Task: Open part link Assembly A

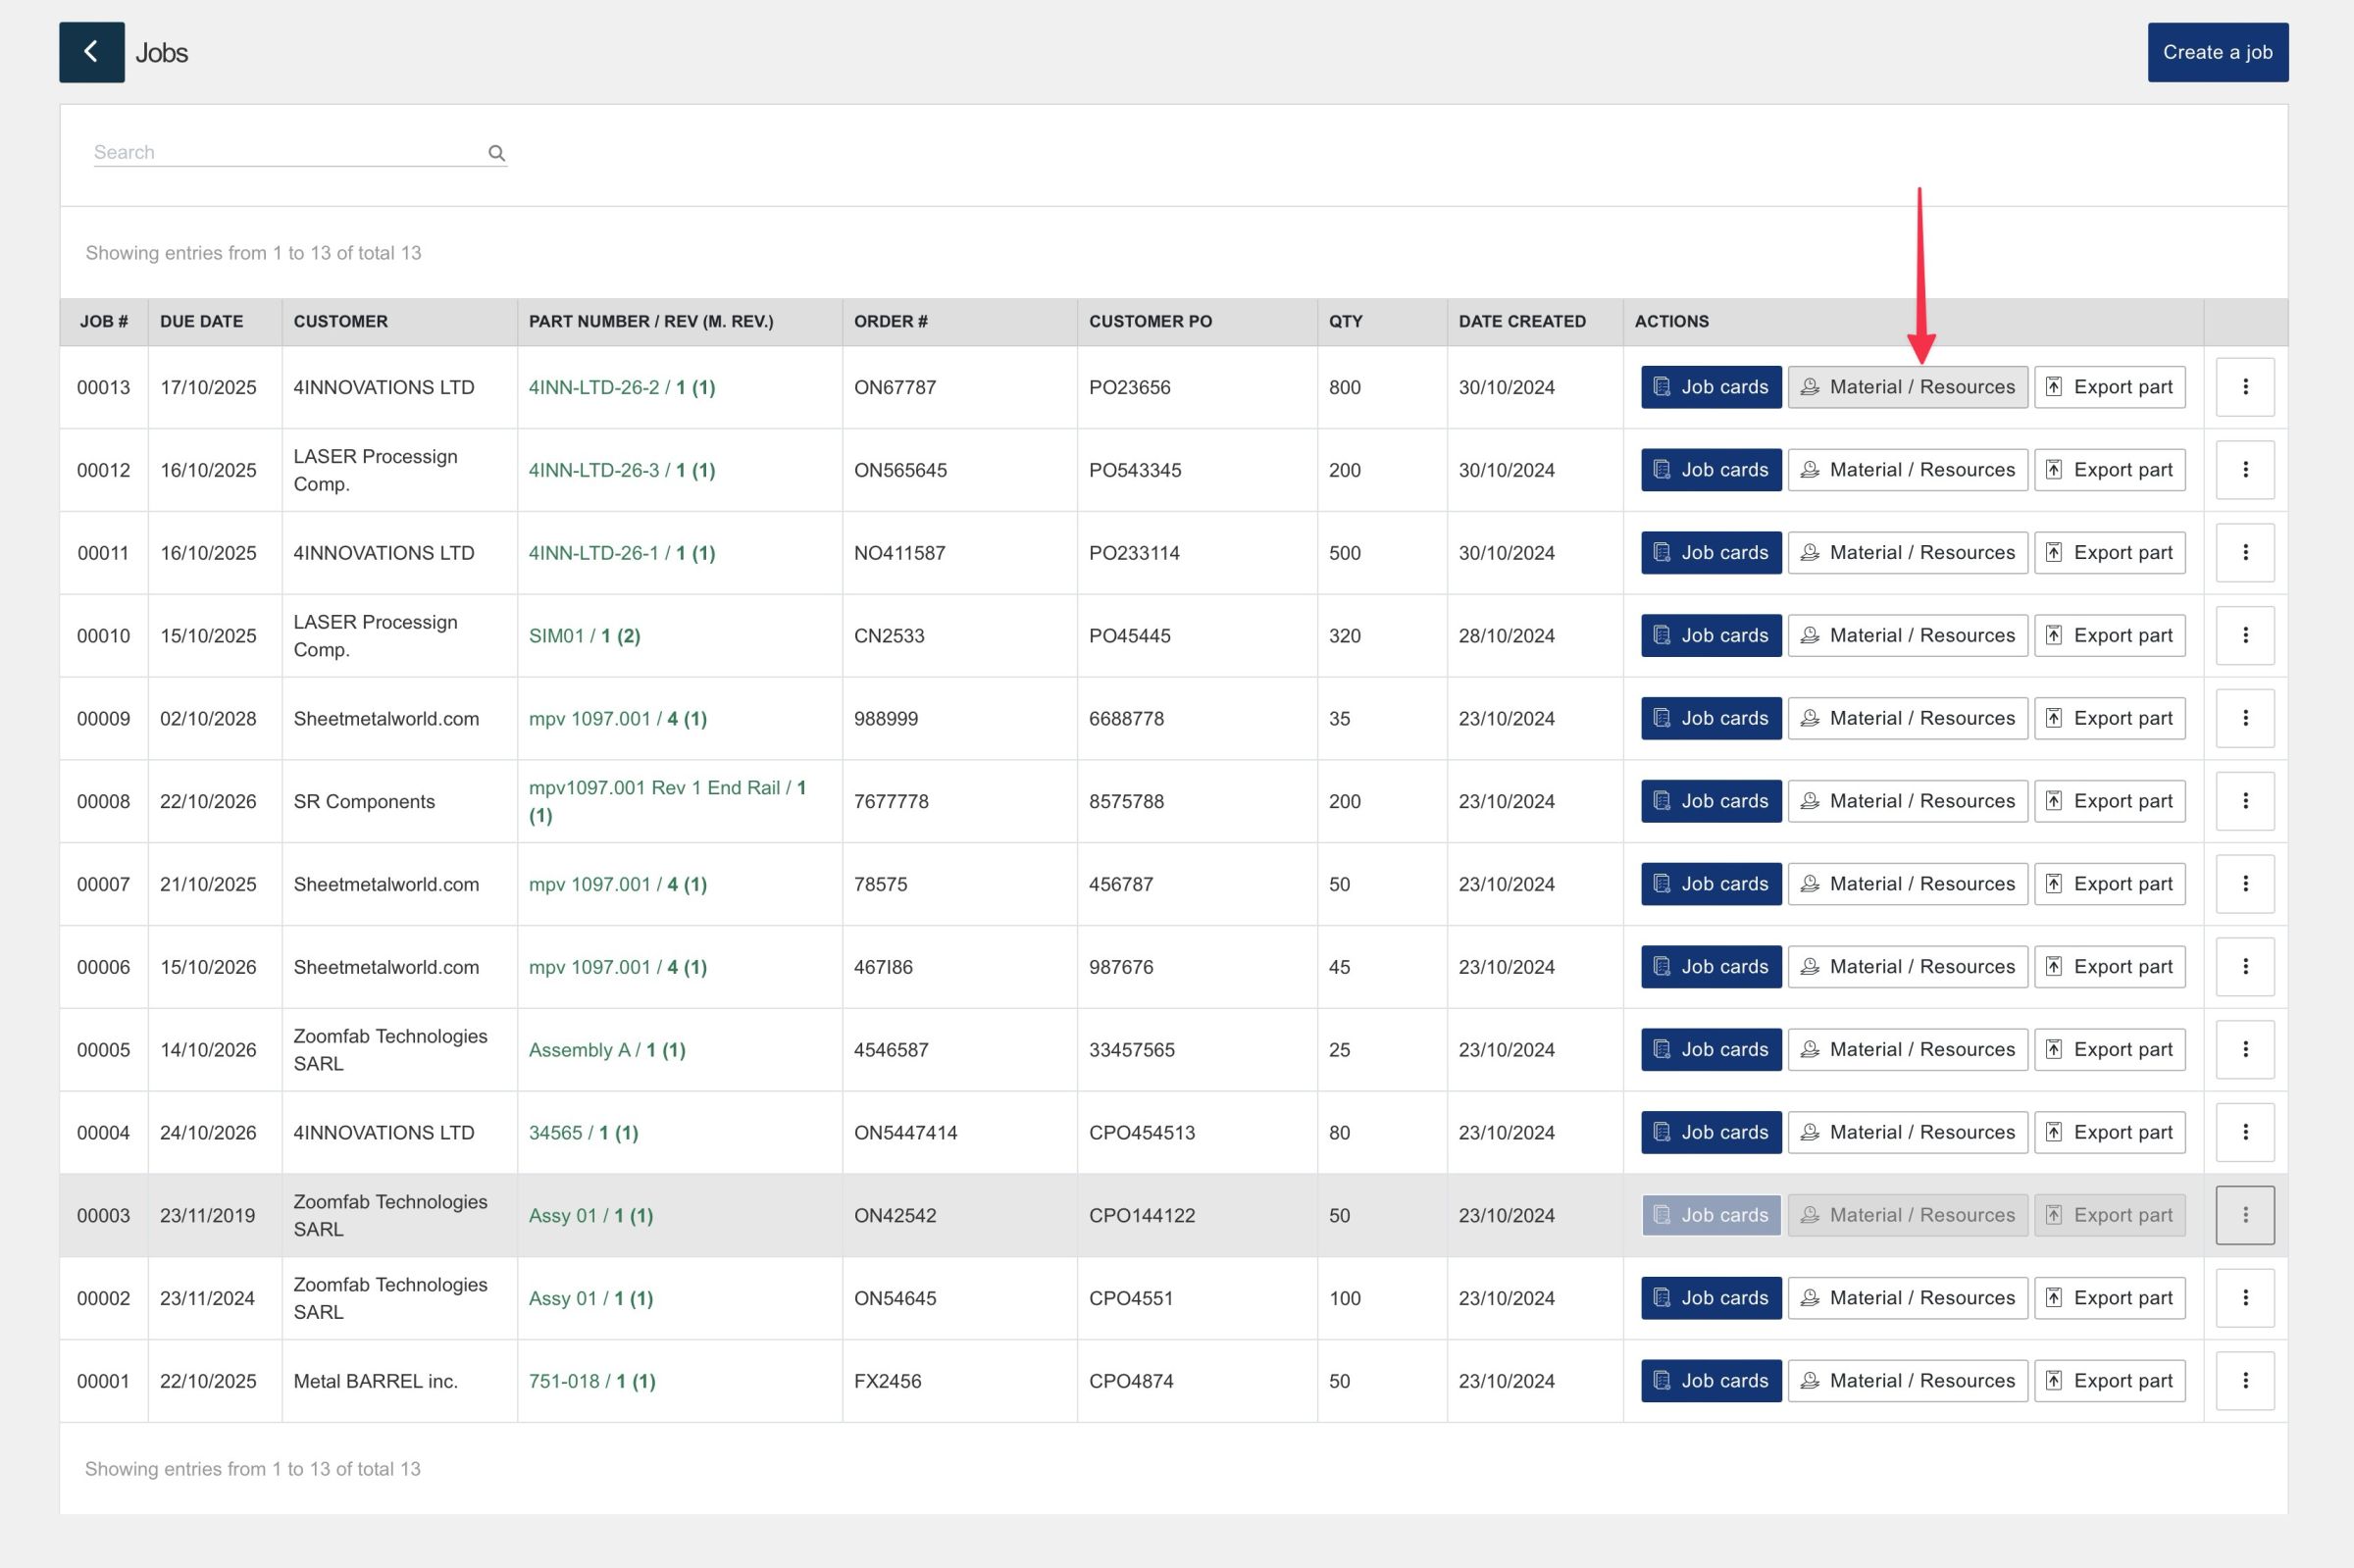Action: point(579,1050)
